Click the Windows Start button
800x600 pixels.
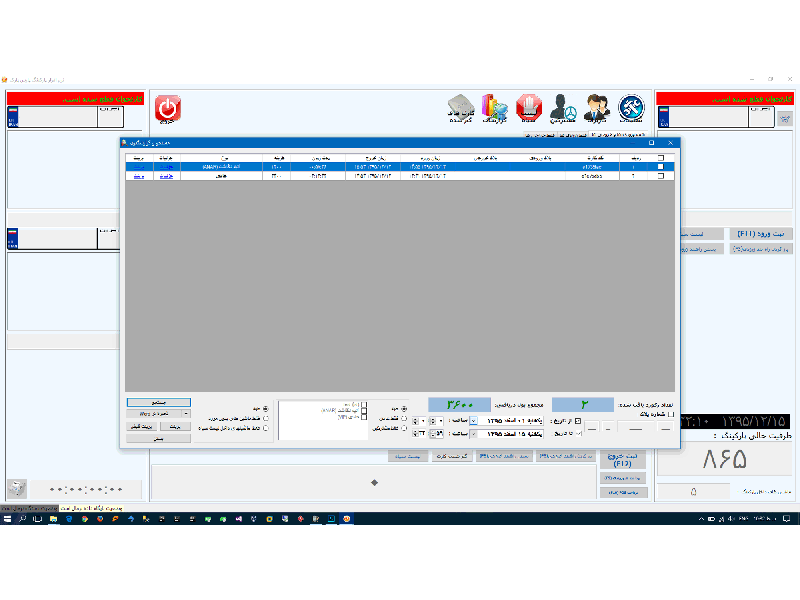[7, 519]
